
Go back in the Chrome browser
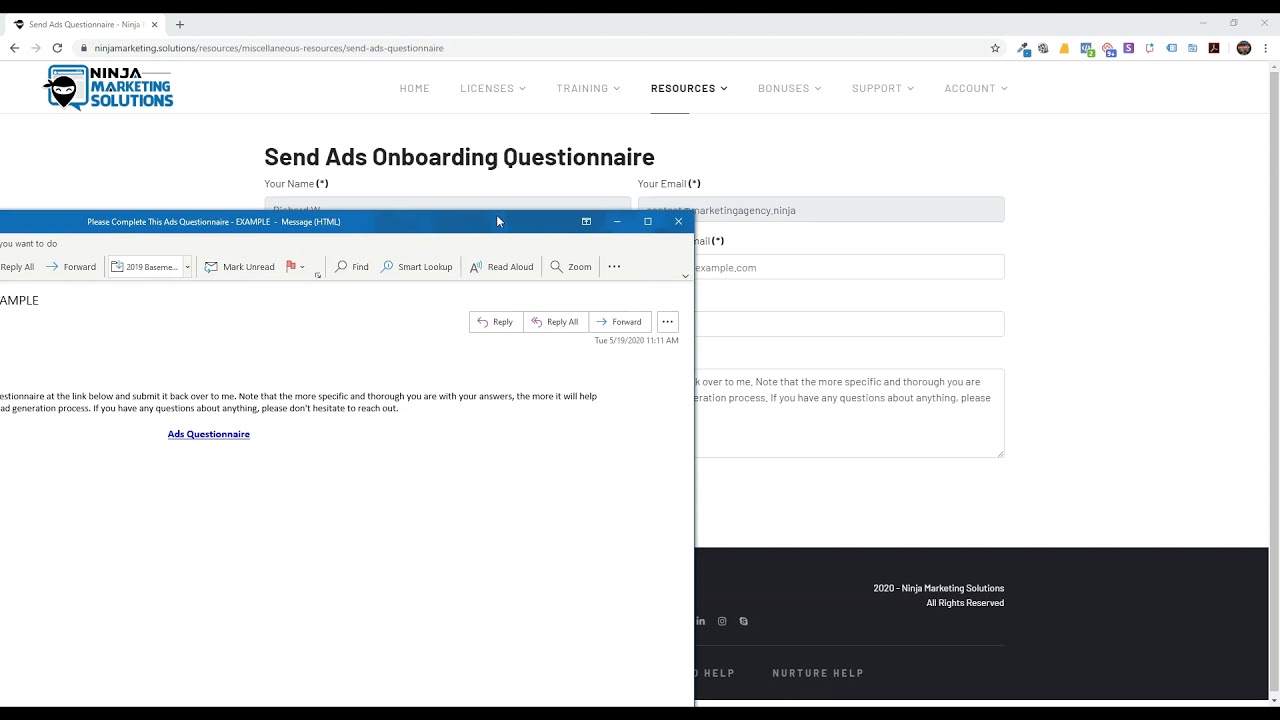pyautogui.click(x=14, y=48)
